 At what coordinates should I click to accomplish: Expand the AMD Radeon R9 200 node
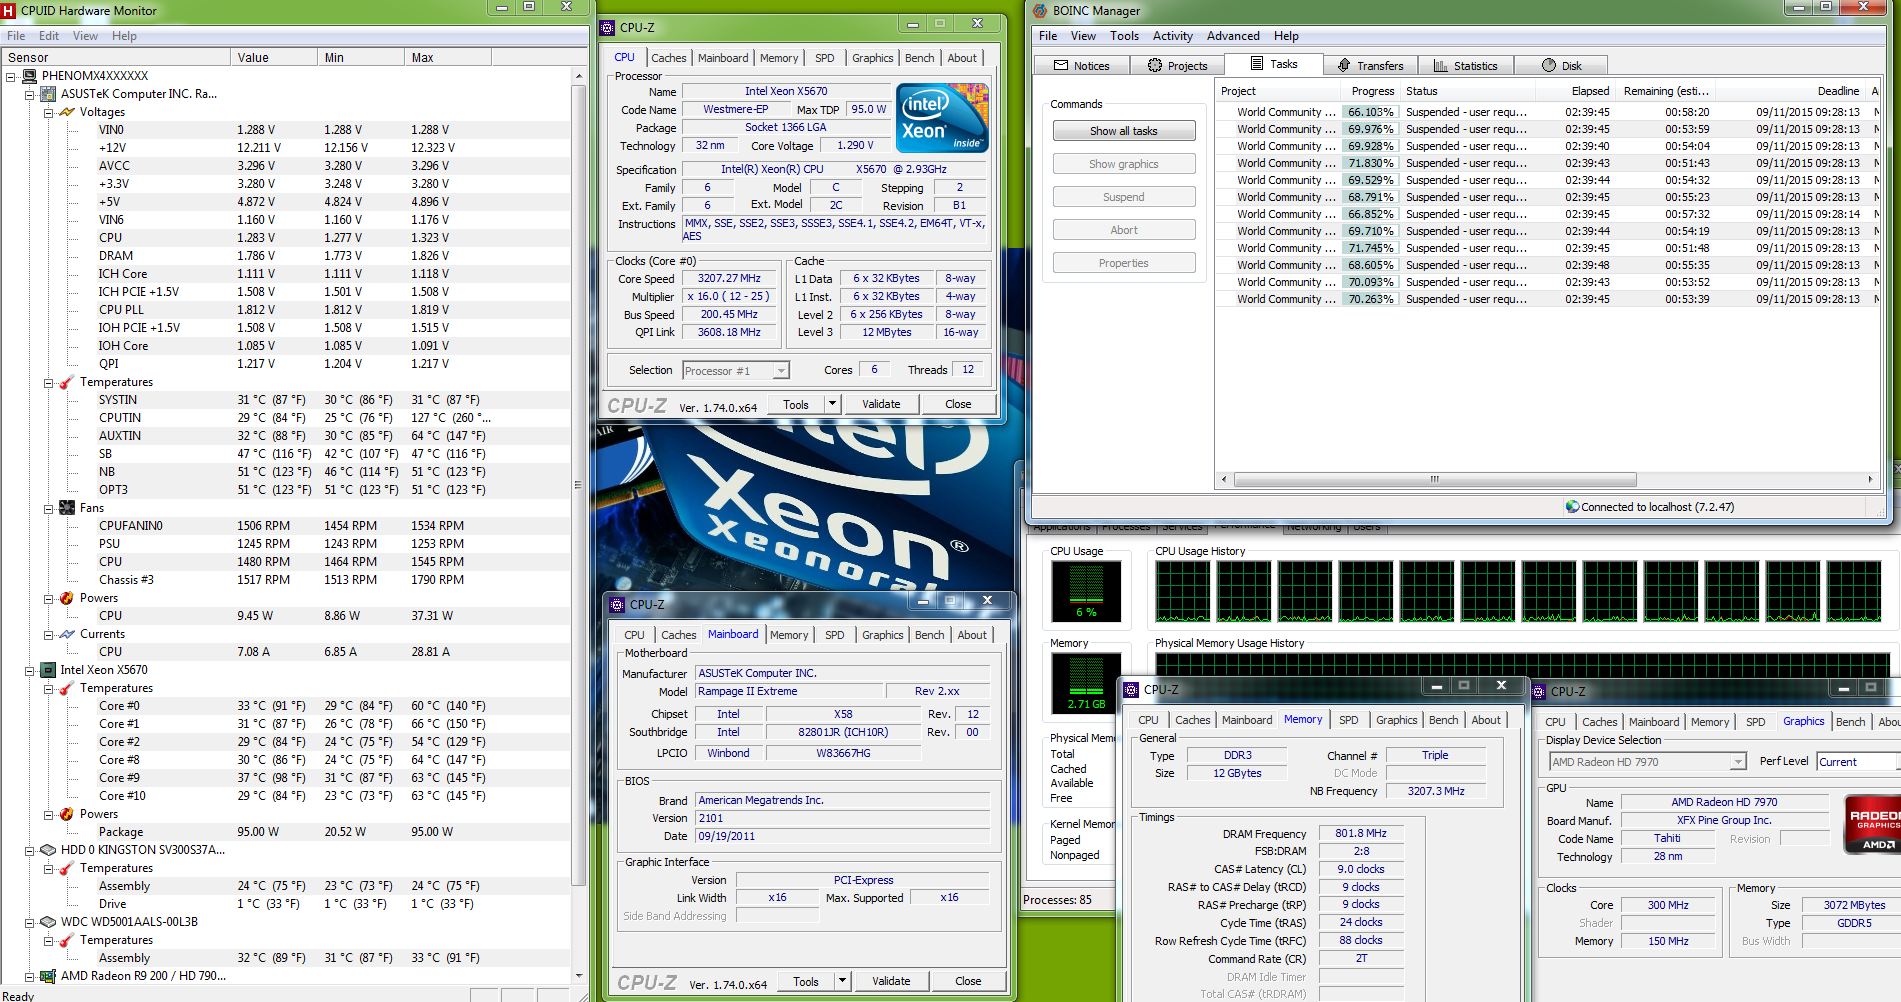30,976
